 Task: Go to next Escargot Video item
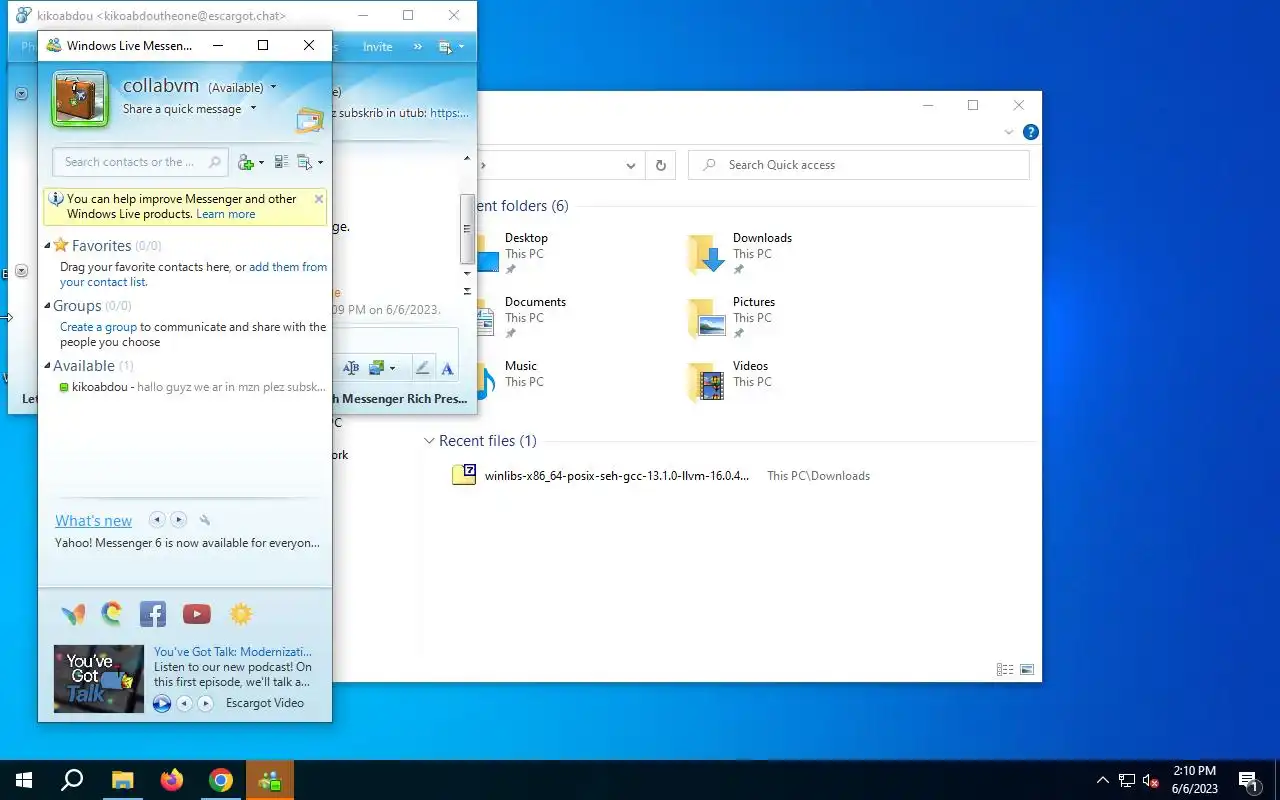(x=205, y=704)
